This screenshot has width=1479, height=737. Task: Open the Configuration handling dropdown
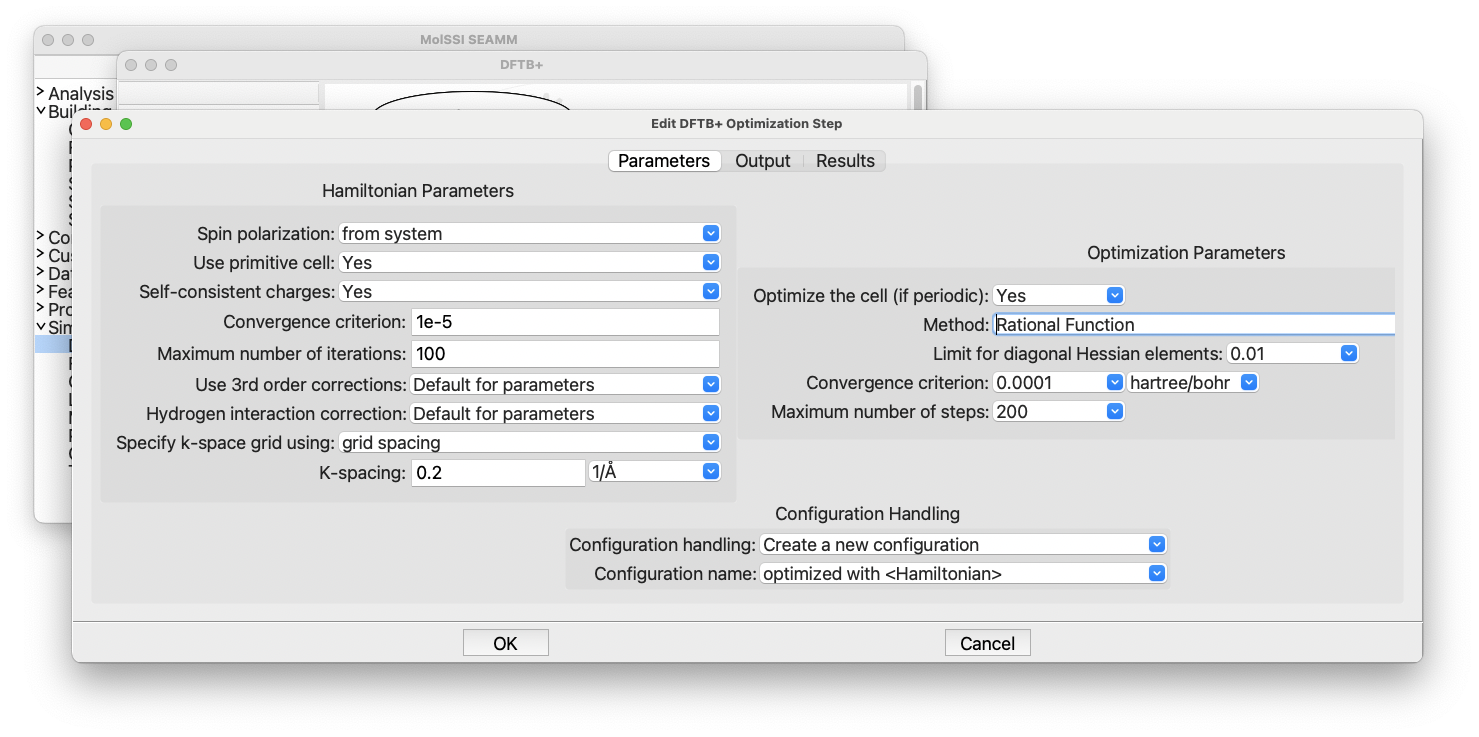963,544
